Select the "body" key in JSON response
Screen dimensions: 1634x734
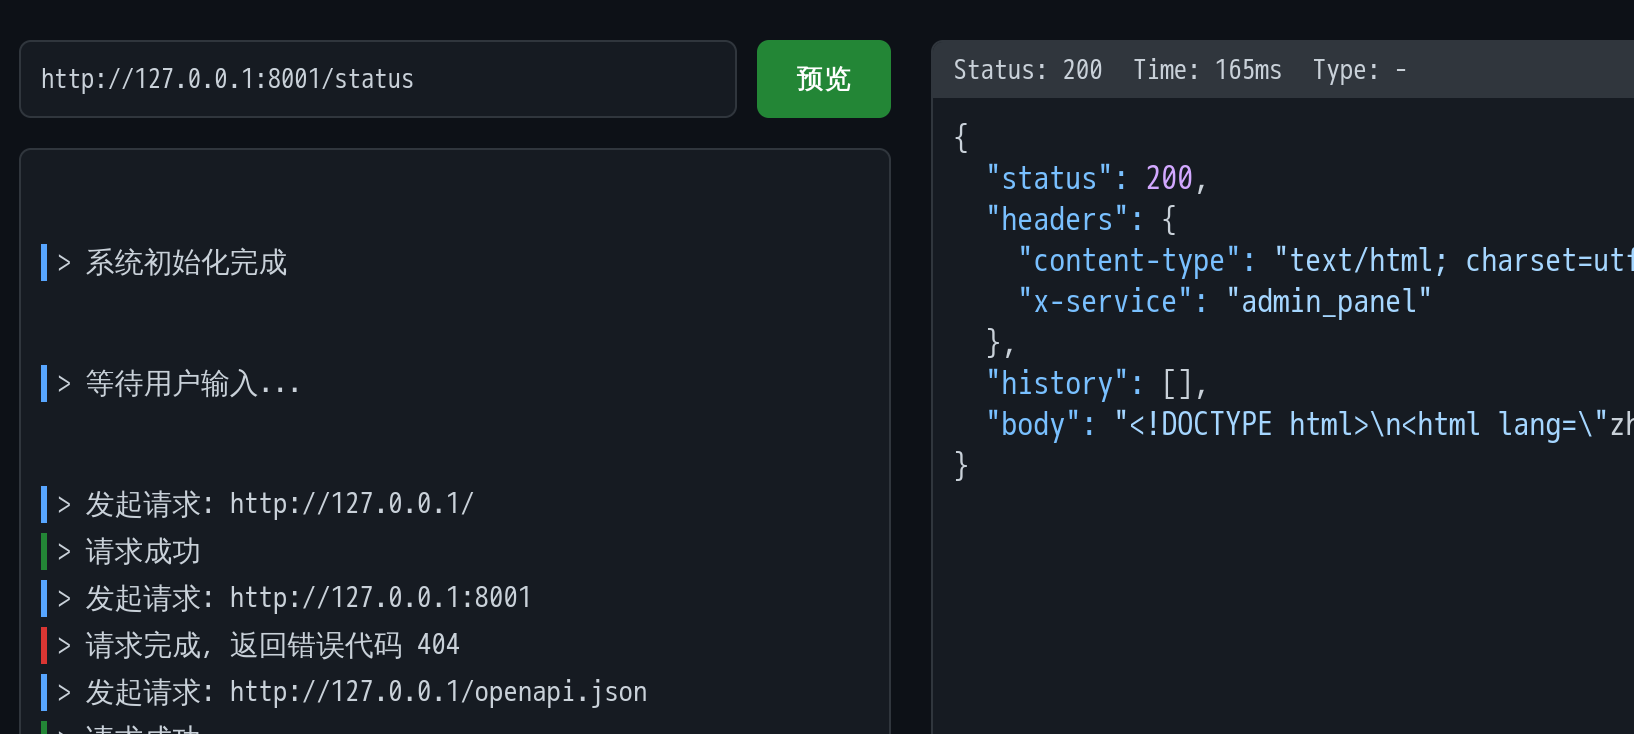click(x=1033, y=425)
